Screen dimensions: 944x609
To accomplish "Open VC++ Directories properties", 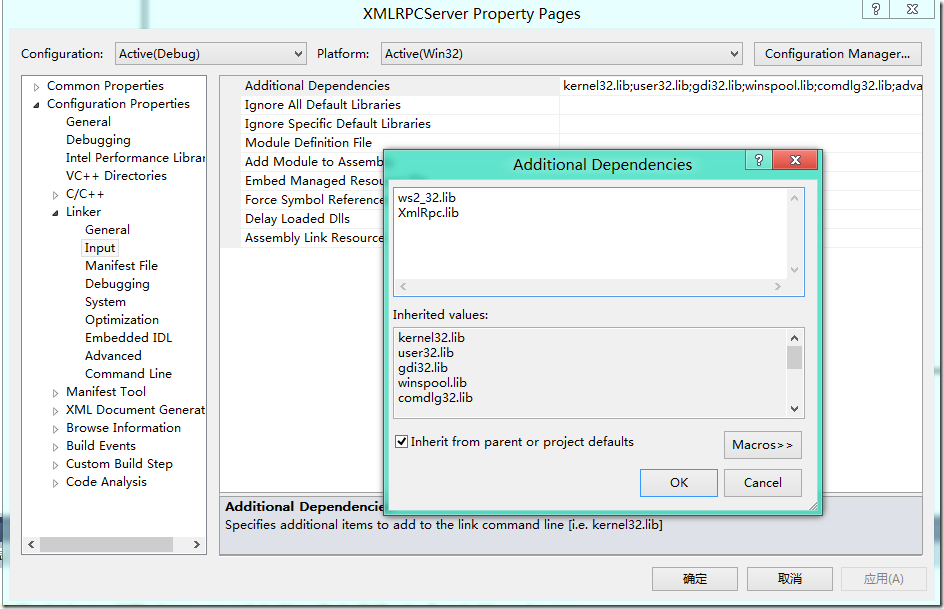I will tap(116, 176).
